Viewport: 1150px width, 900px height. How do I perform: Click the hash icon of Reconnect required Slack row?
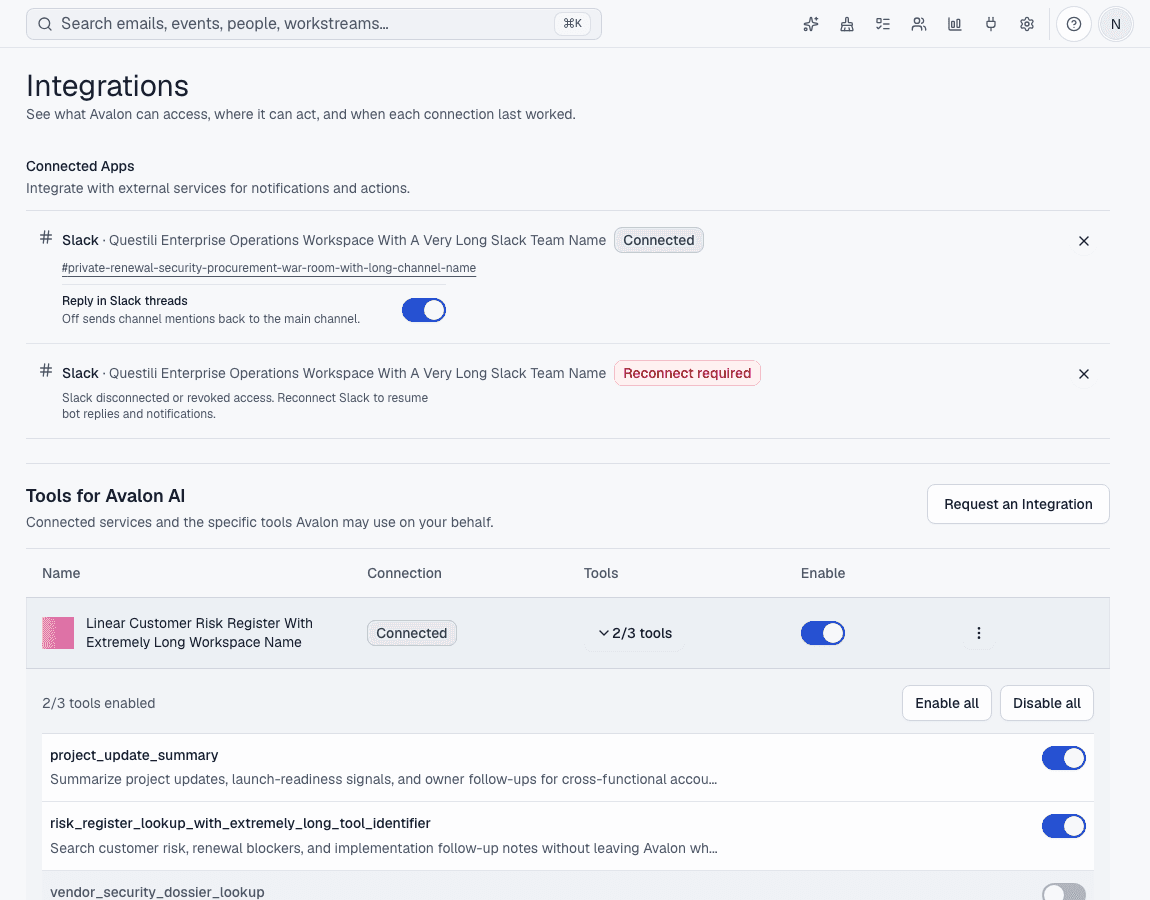point(45,370)
